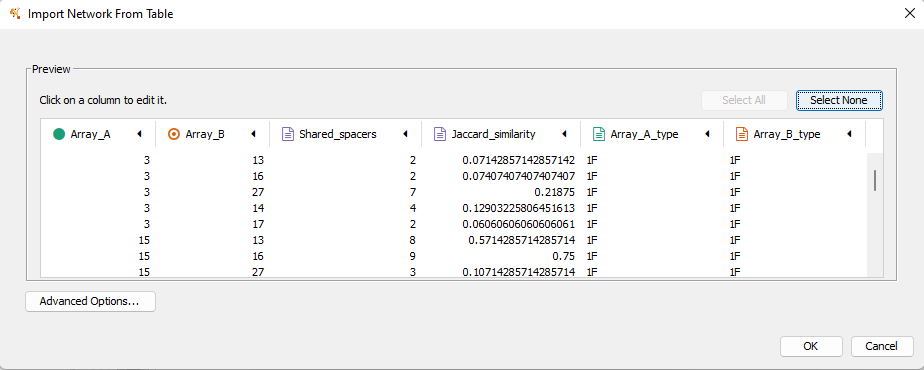Click Array_B value 13 in the 0.5714 row
Viewport: 924px width, 370px height.
tap(257, 240)
